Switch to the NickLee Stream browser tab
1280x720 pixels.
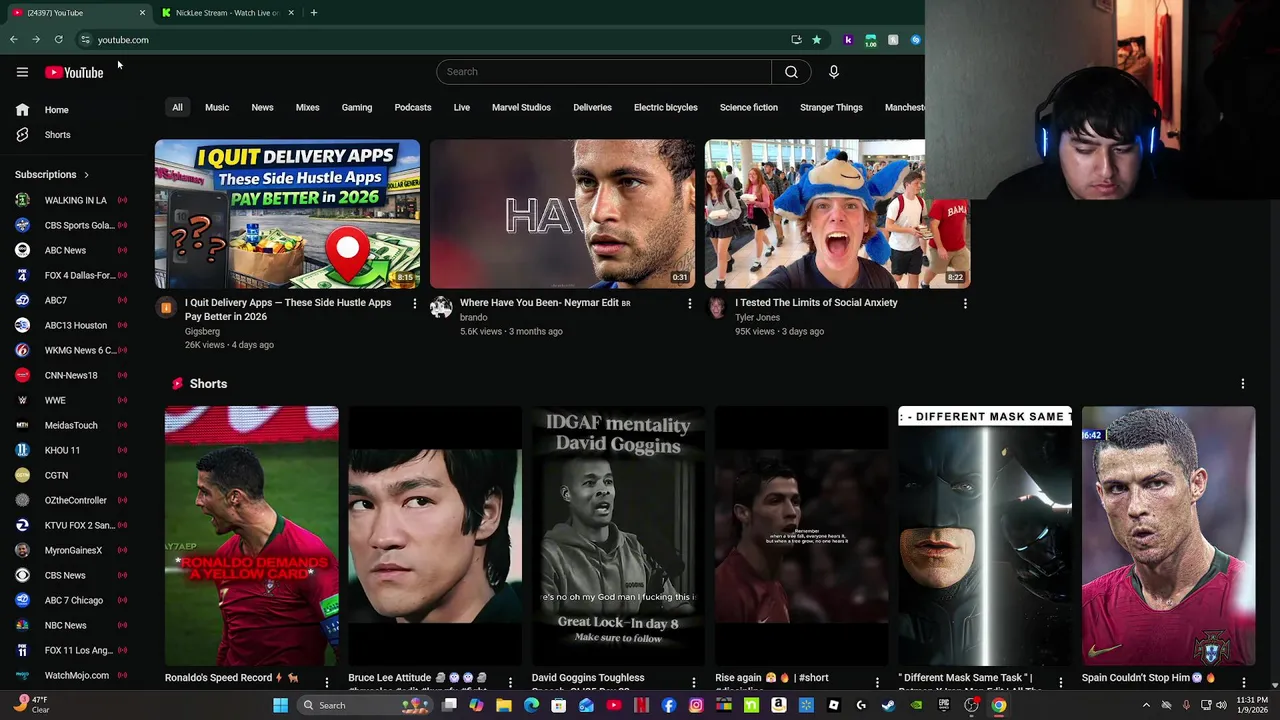coord(227,13)
